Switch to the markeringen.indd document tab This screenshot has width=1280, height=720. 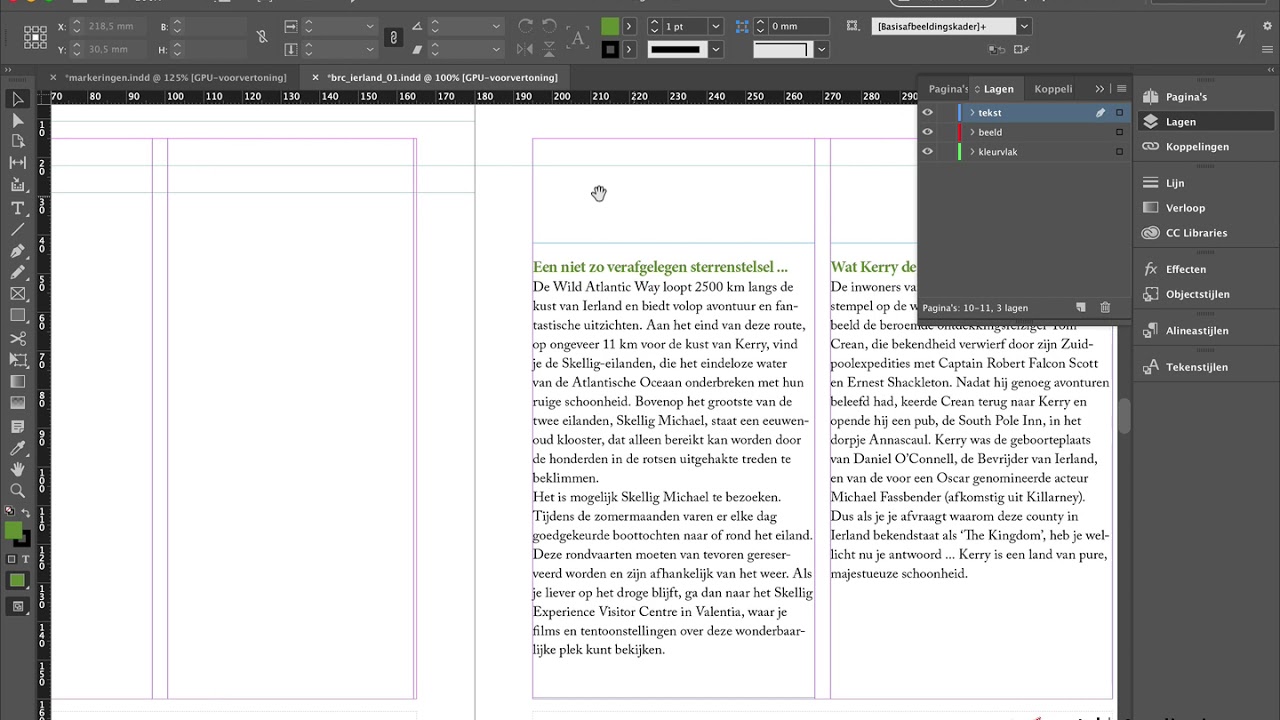(x=175, y=77)
